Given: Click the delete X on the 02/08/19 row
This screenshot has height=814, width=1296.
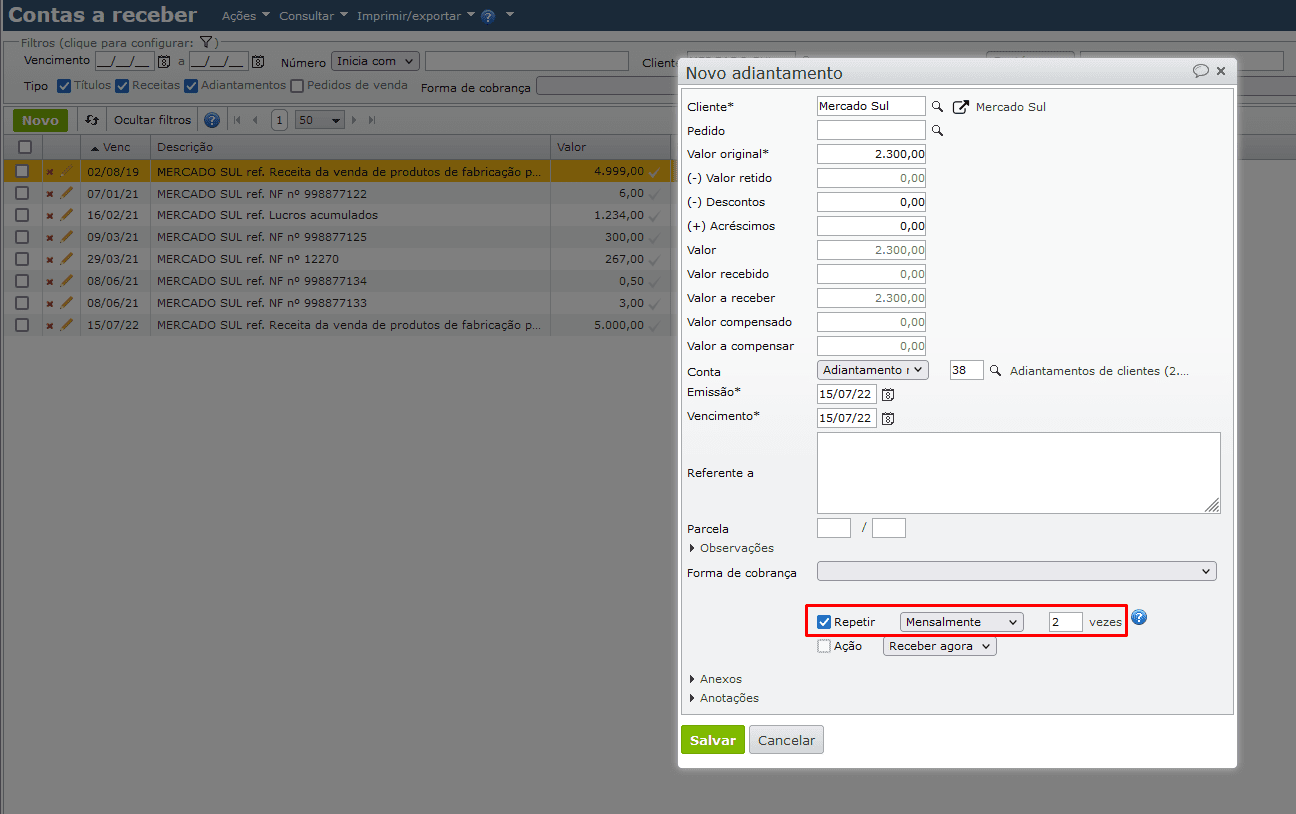Looking at the screenshot, I should [x=49, y=172].
